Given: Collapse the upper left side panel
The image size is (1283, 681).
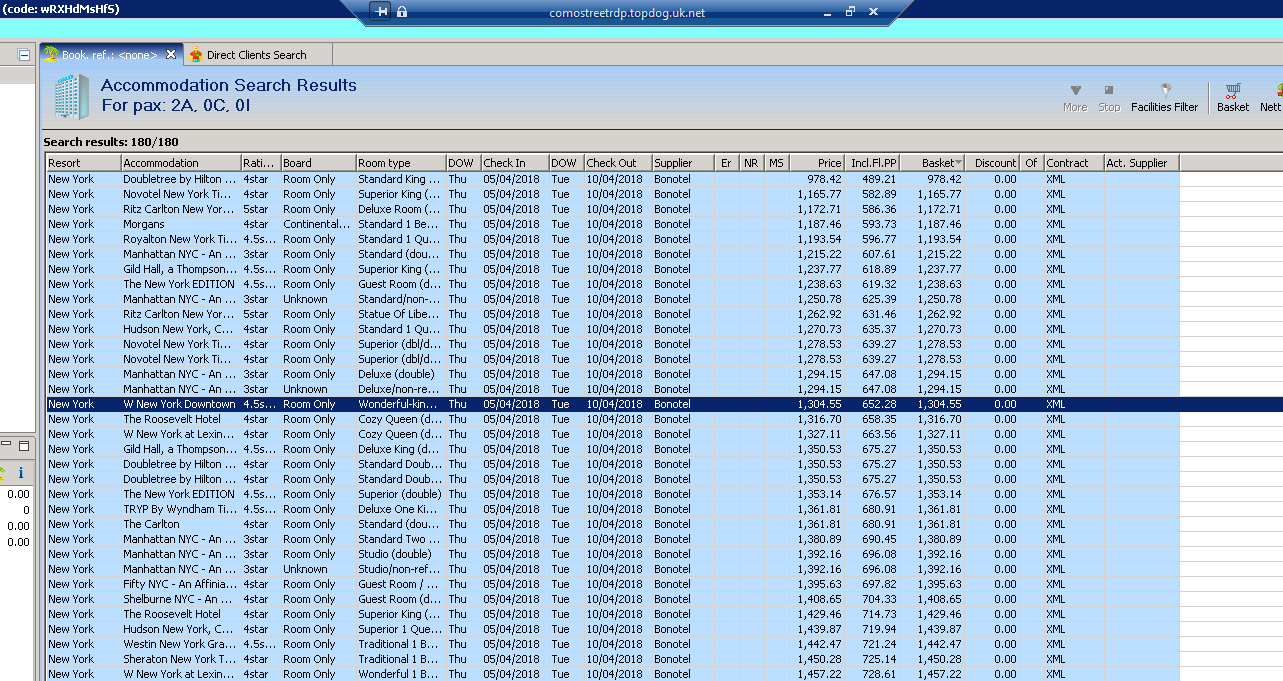Looking at the screenshot, I should point(24,56).
